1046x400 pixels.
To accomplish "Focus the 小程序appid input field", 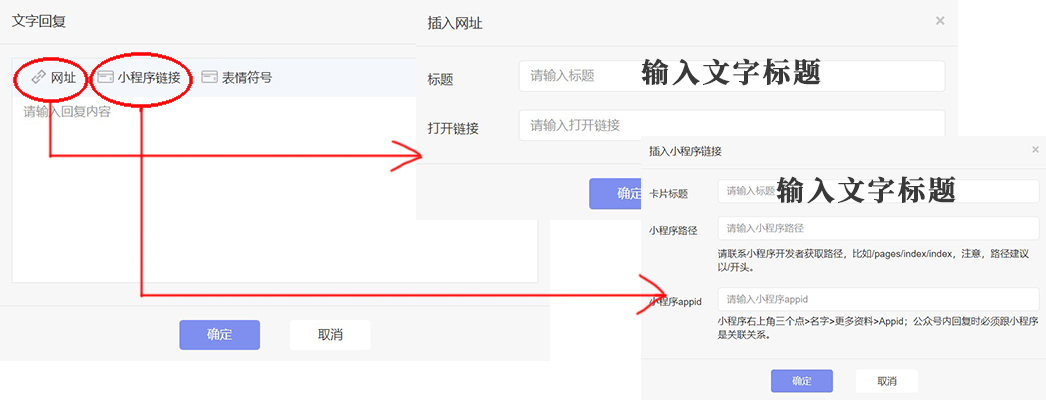I will pyautogui.click(x=879, y=299).
